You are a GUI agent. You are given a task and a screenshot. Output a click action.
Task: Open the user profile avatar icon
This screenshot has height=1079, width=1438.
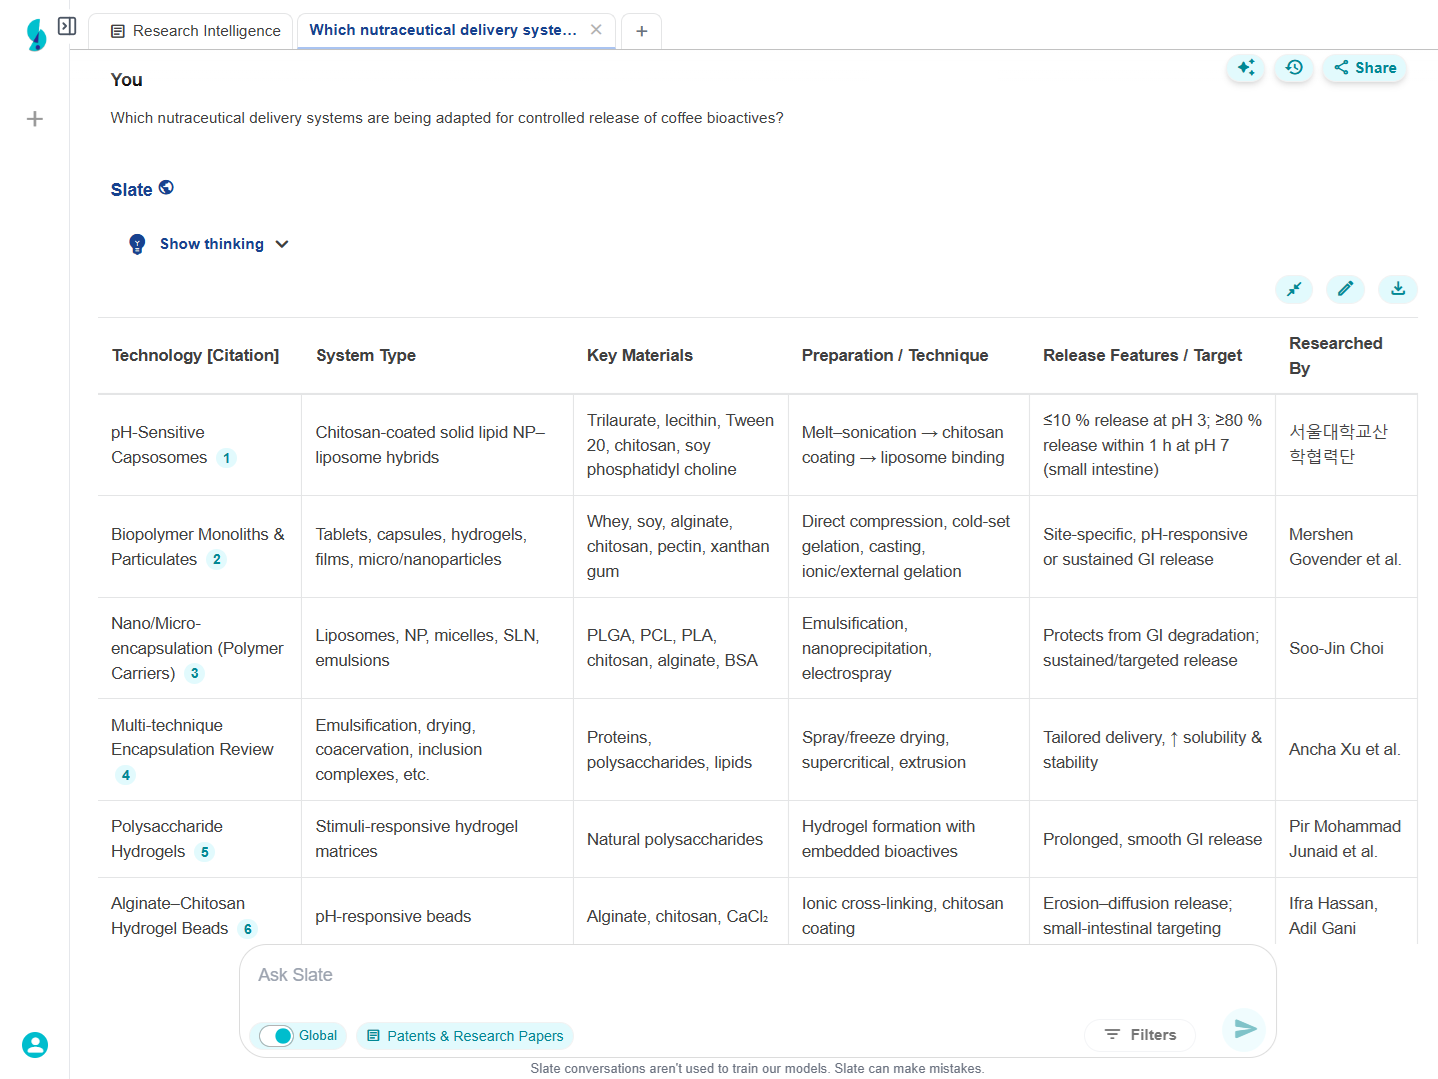(x=35, y=1045)
